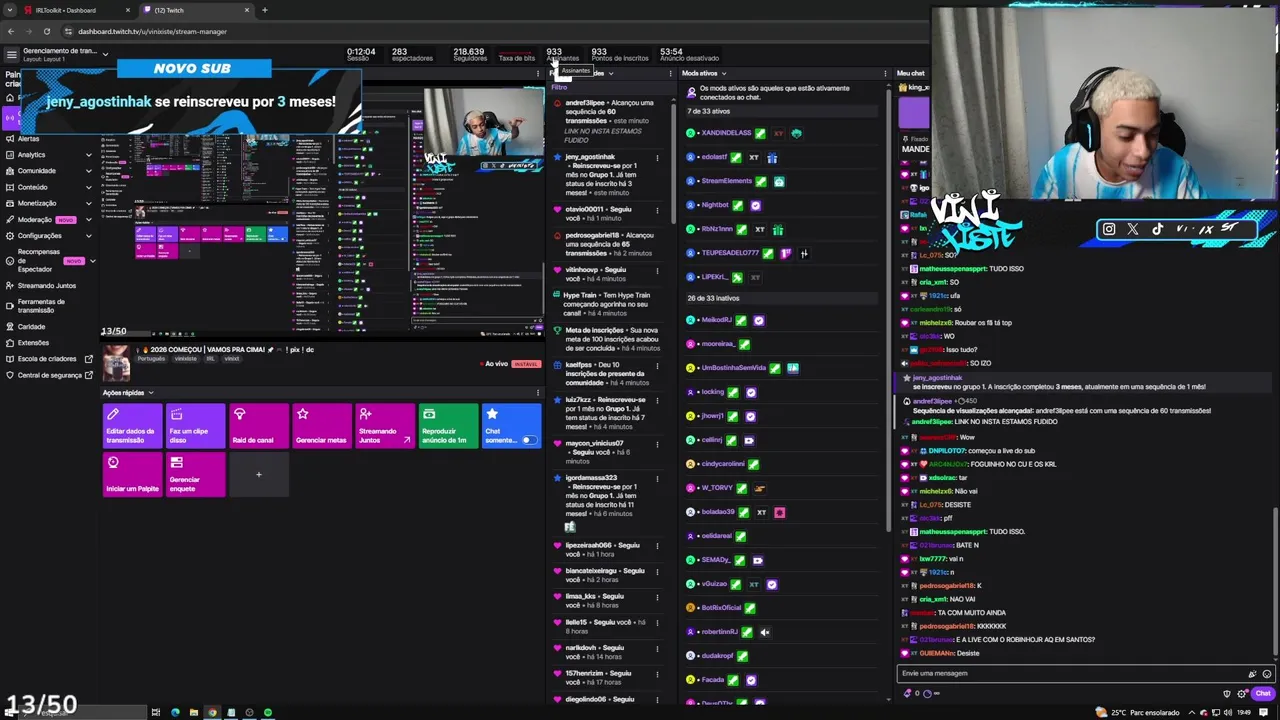Send message with the purple Chat button
1280x720 pixels.
point(1262,693)
